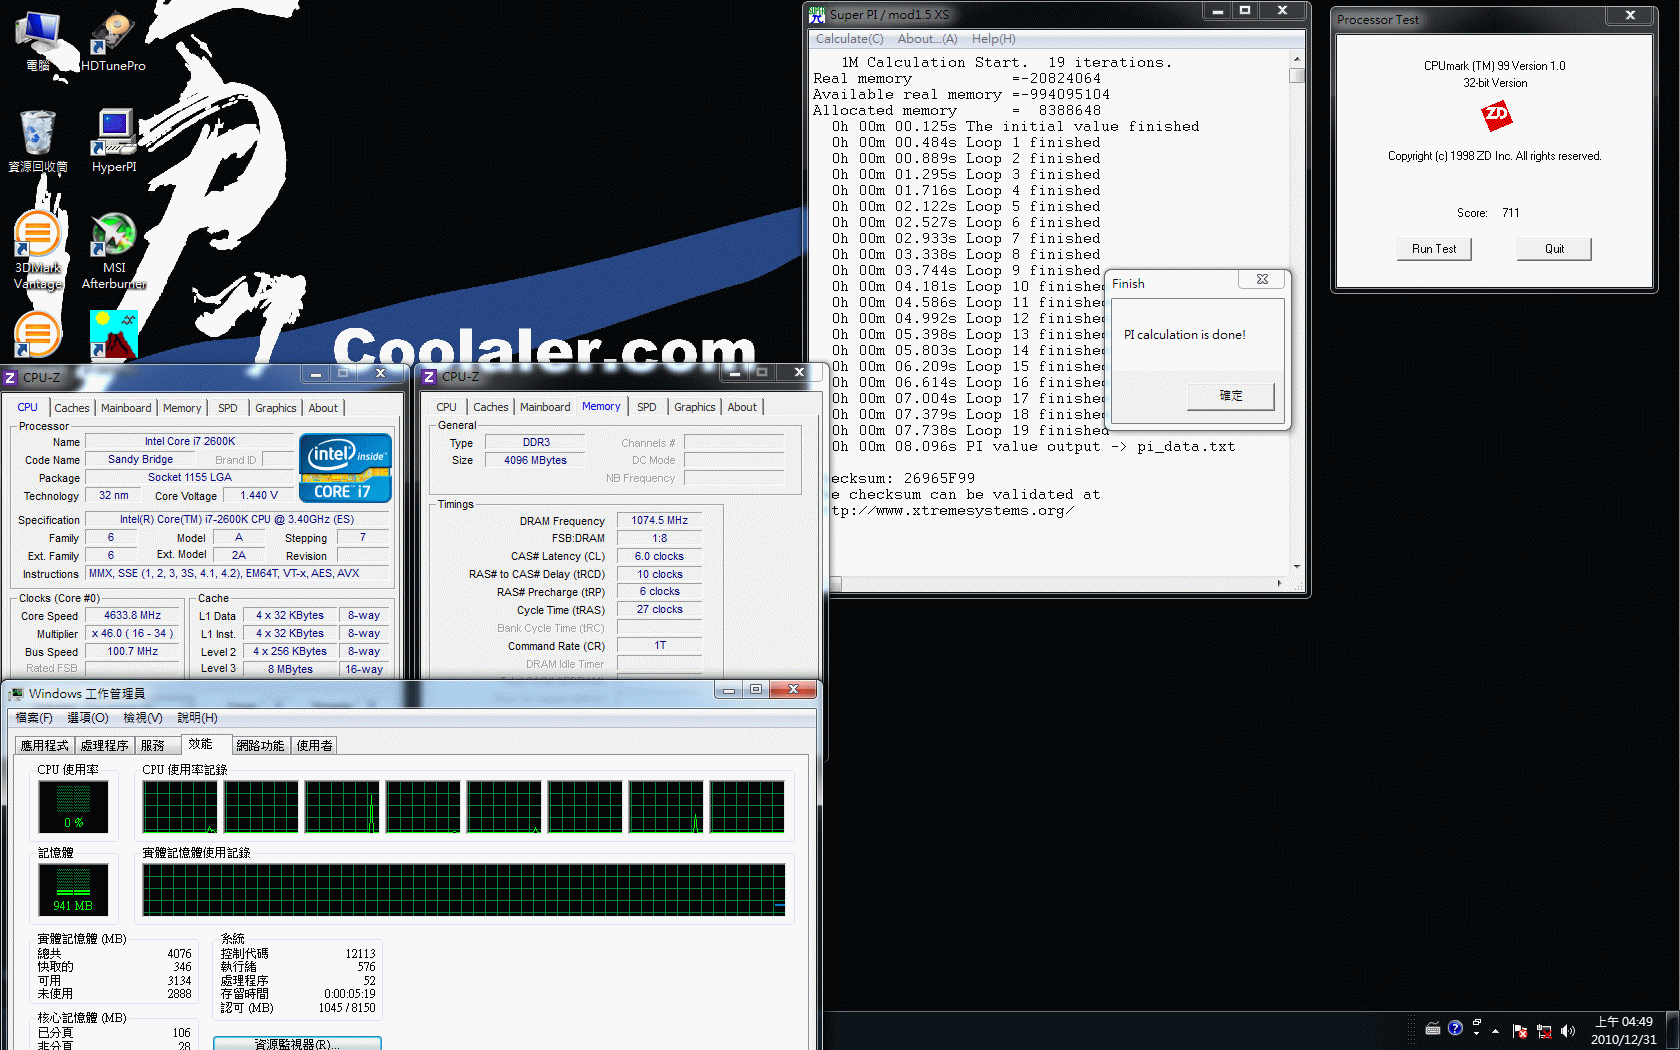Click the left CPU-Z window's title bar icon

tap(10, 377)
